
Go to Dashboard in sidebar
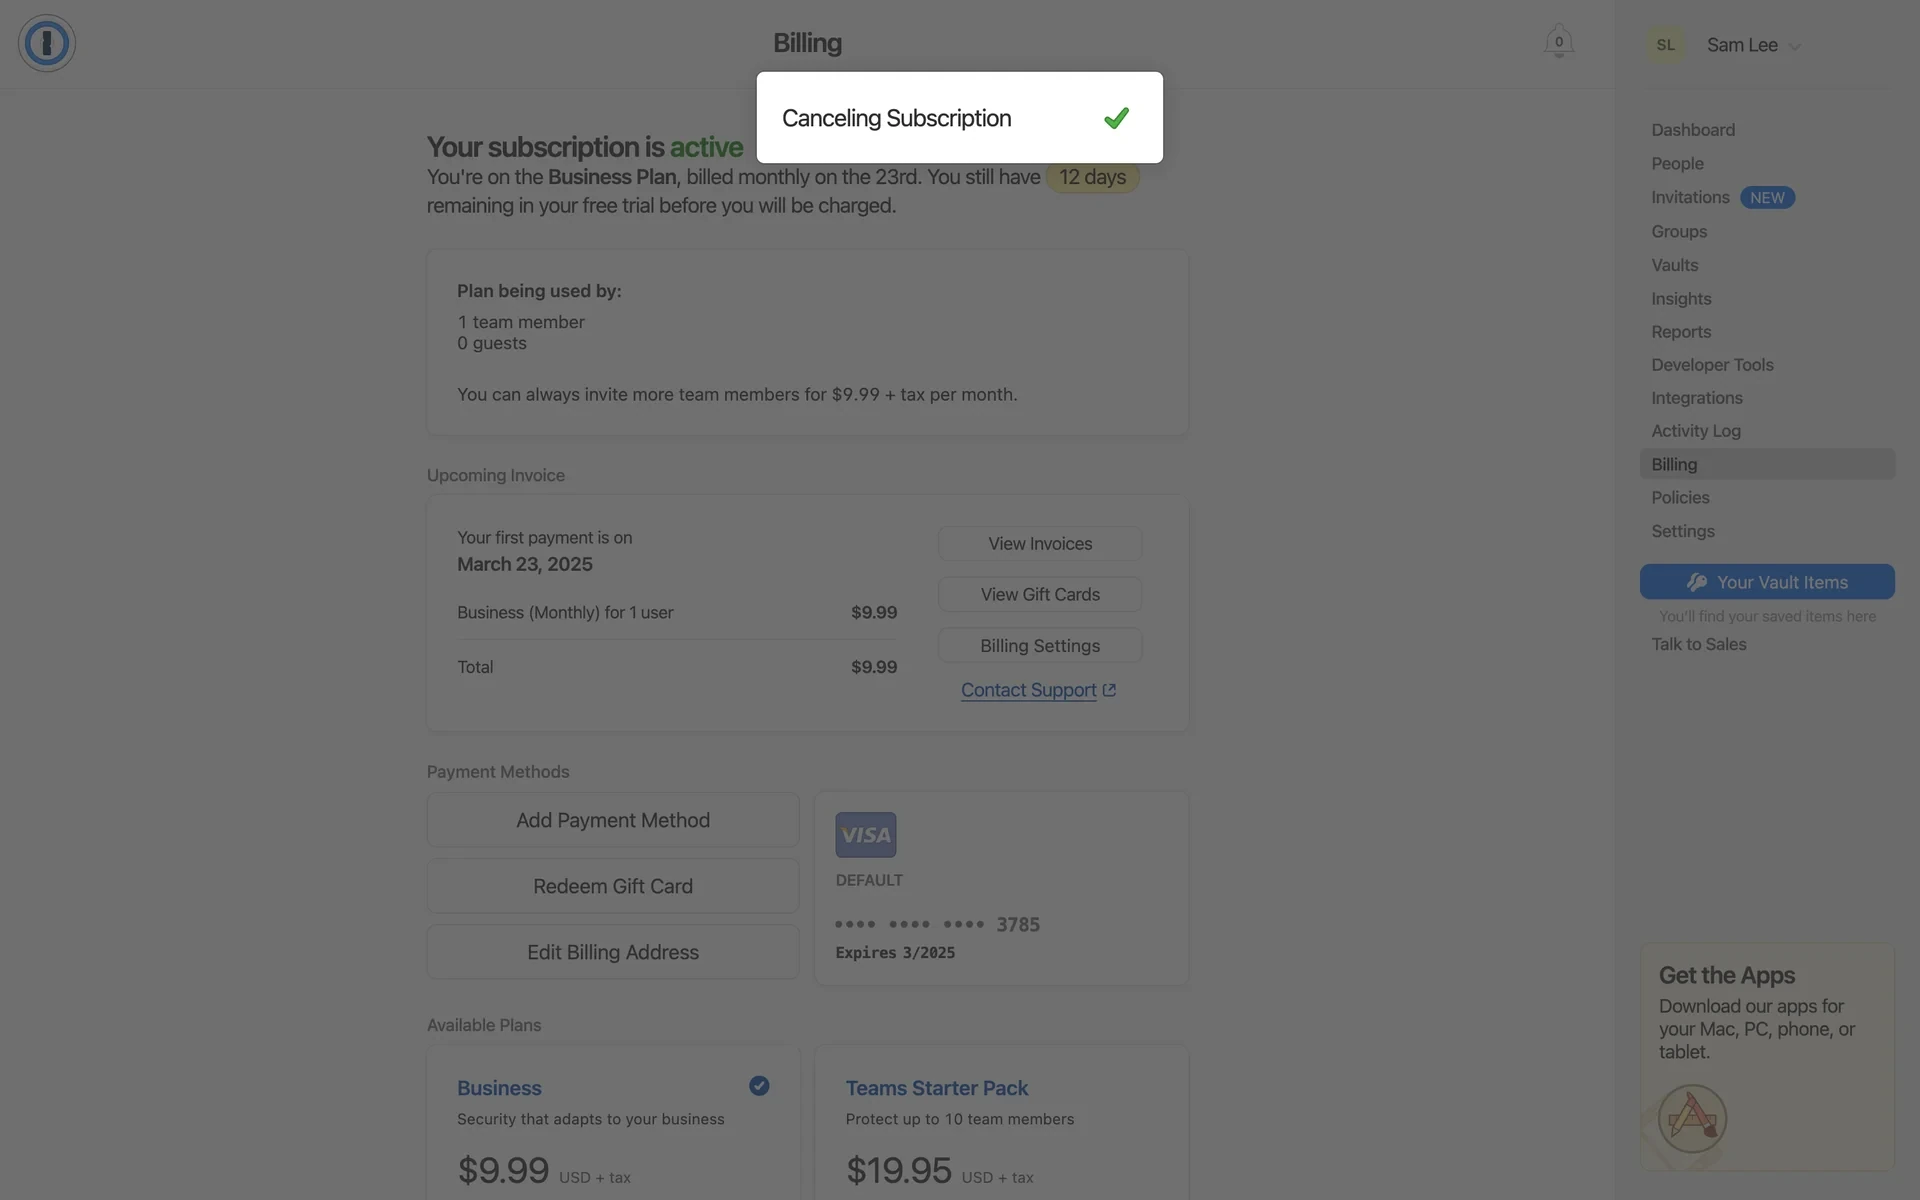click(1693, 130)
